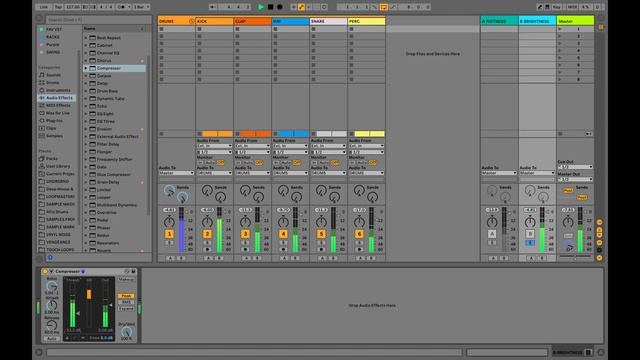Screen dimensions: 640x360
Task: Select the Sounds category icon in browser
Action: pyautogui.click(x=42, y=75)
